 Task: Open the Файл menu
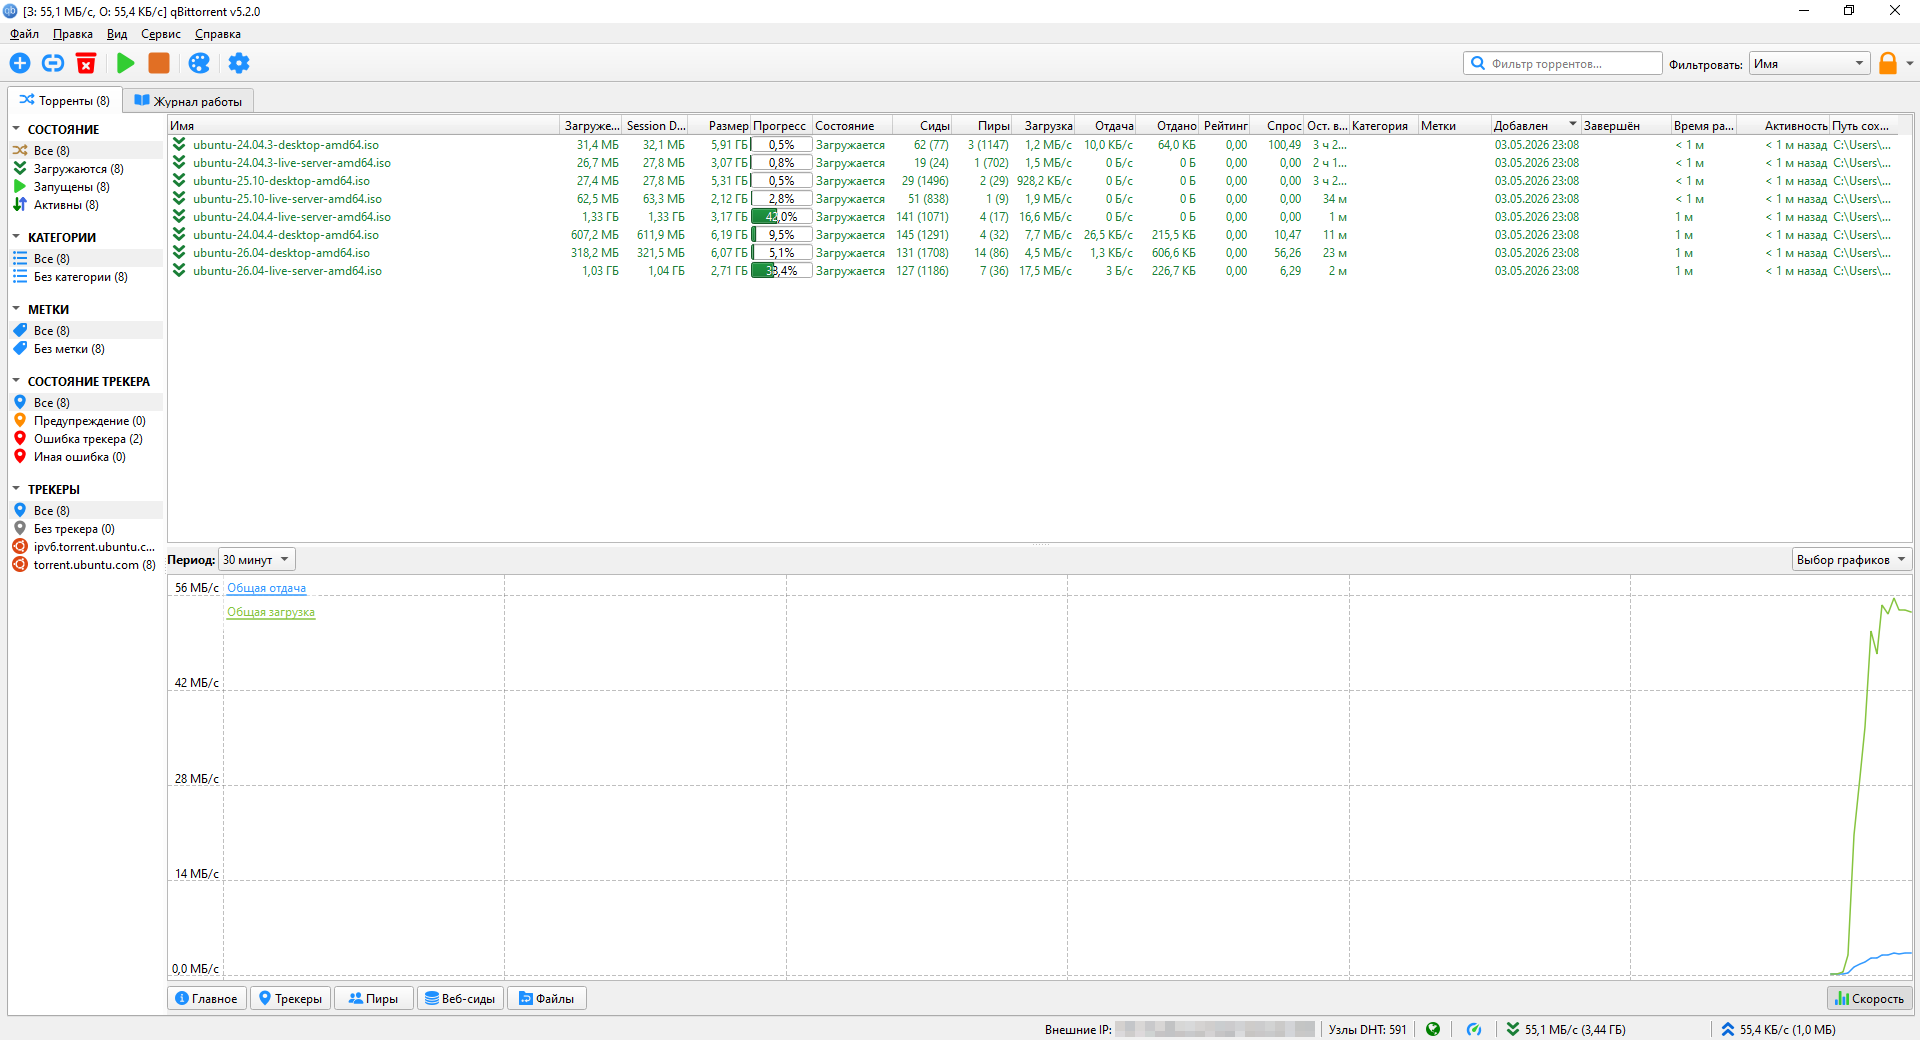24,34
